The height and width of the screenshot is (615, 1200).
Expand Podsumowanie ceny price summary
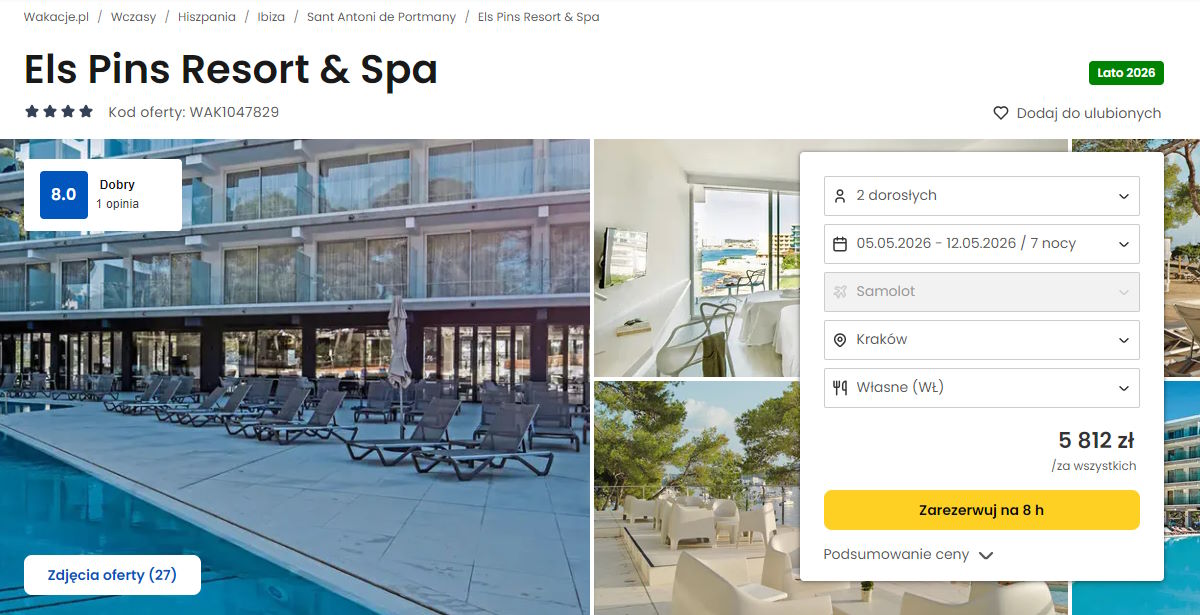click(x=908, y=554)
